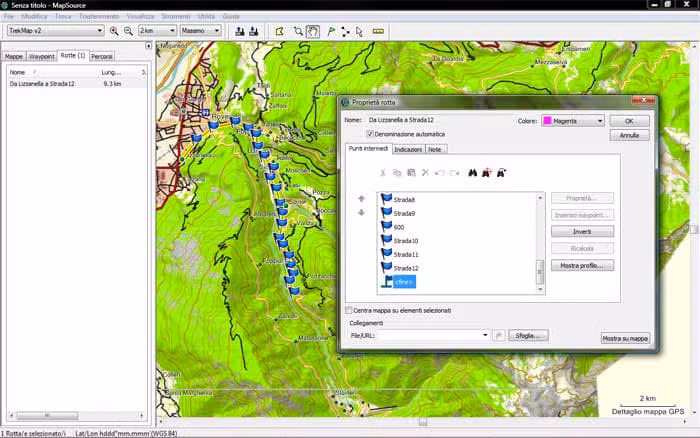Open the Modifica menu
Screen dimensions: 700x438
tap(34, 16)
